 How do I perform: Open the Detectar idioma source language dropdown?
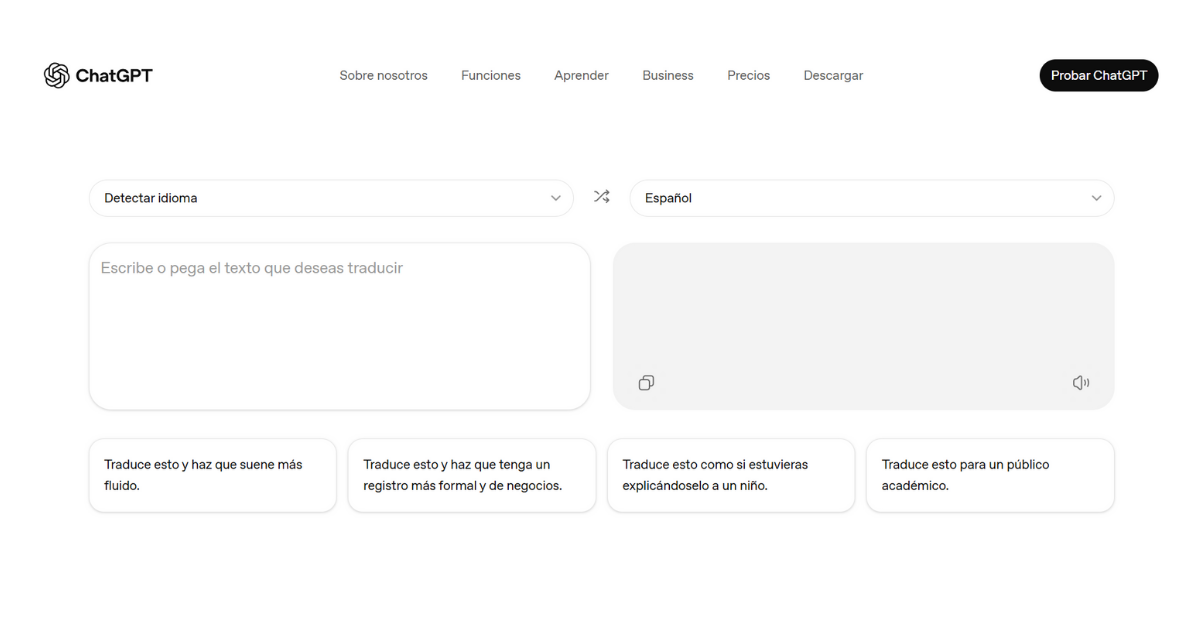click(x=331, y=198)
